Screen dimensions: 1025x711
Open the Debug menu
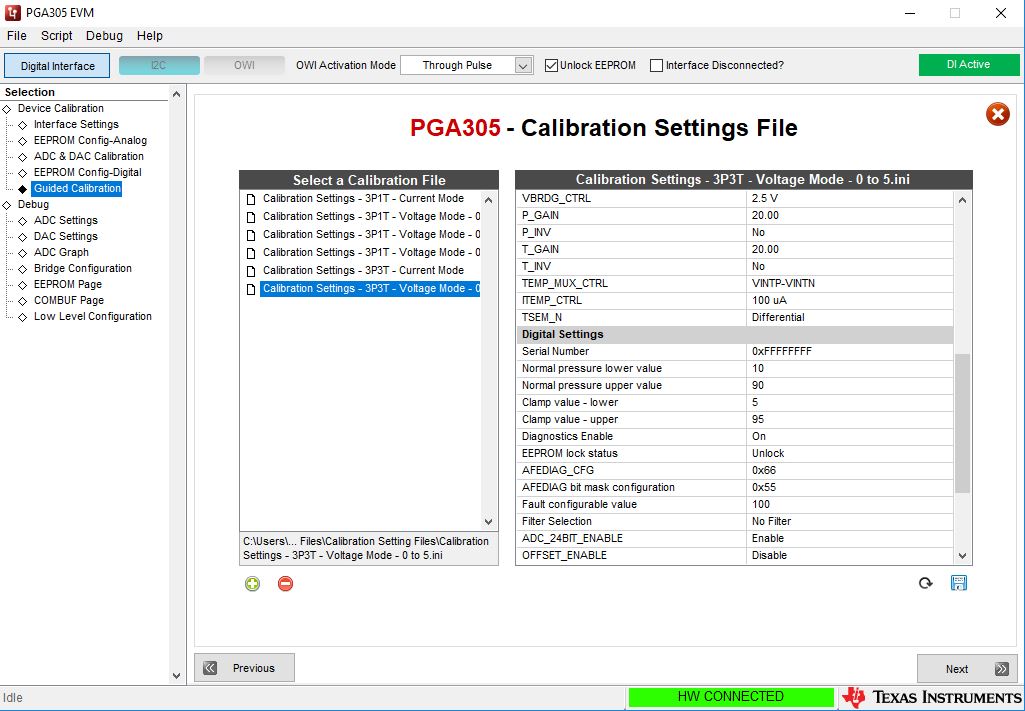tap(105, 36)
